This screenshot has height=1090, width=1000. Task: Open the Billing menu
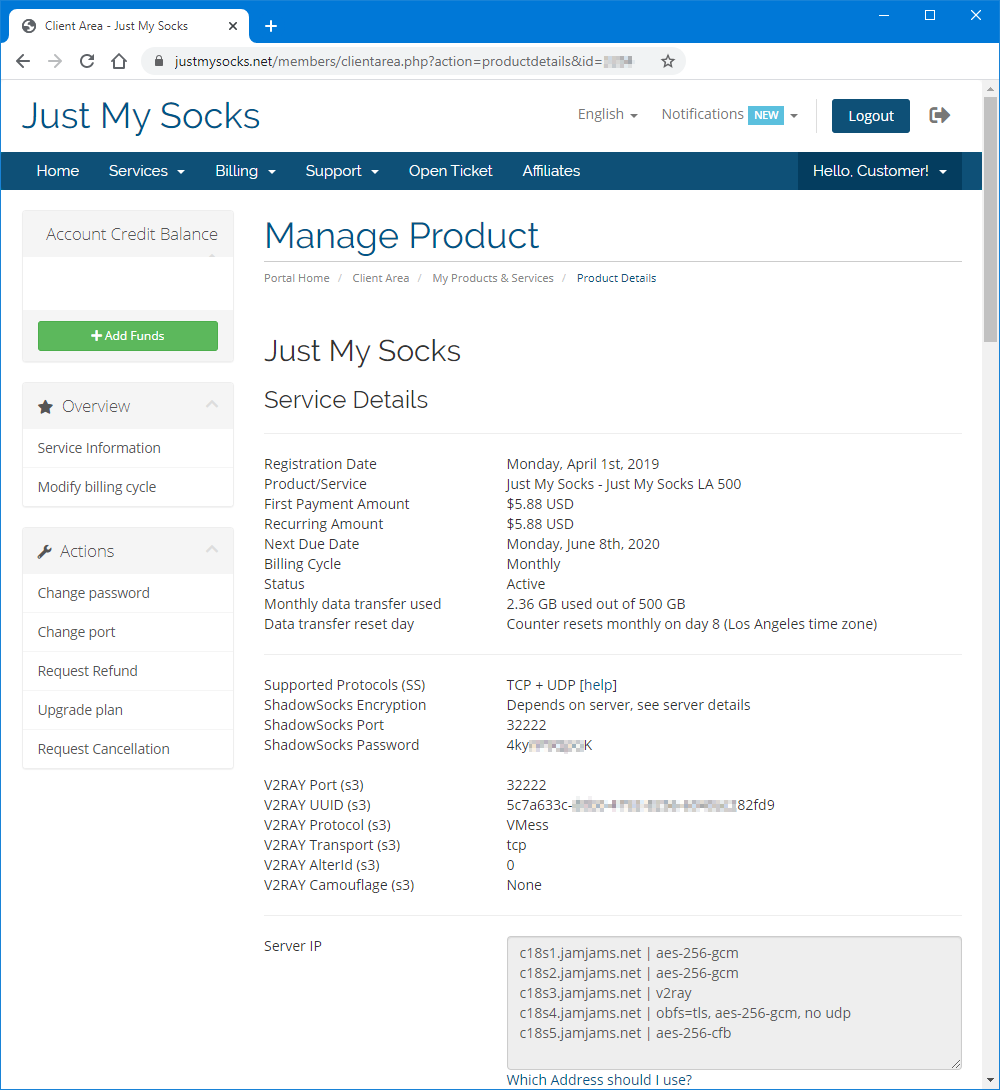(x=245, y=171)
